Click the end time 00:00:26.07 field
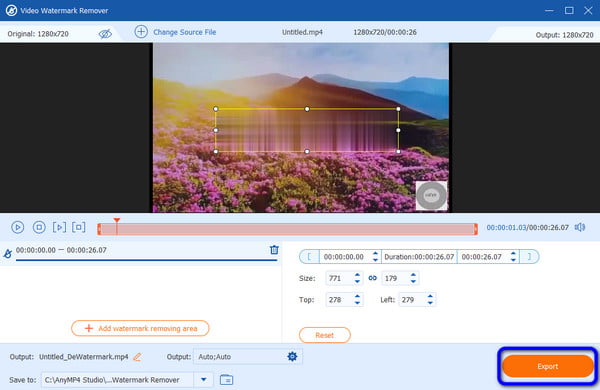This screenshot has width=600, height=390. (x=482, y=257)
